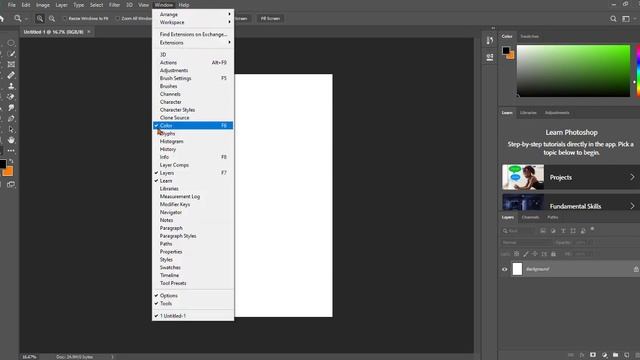Switch to the Channels tab
This screenshot has height=360, width=640.
point(530,217)
